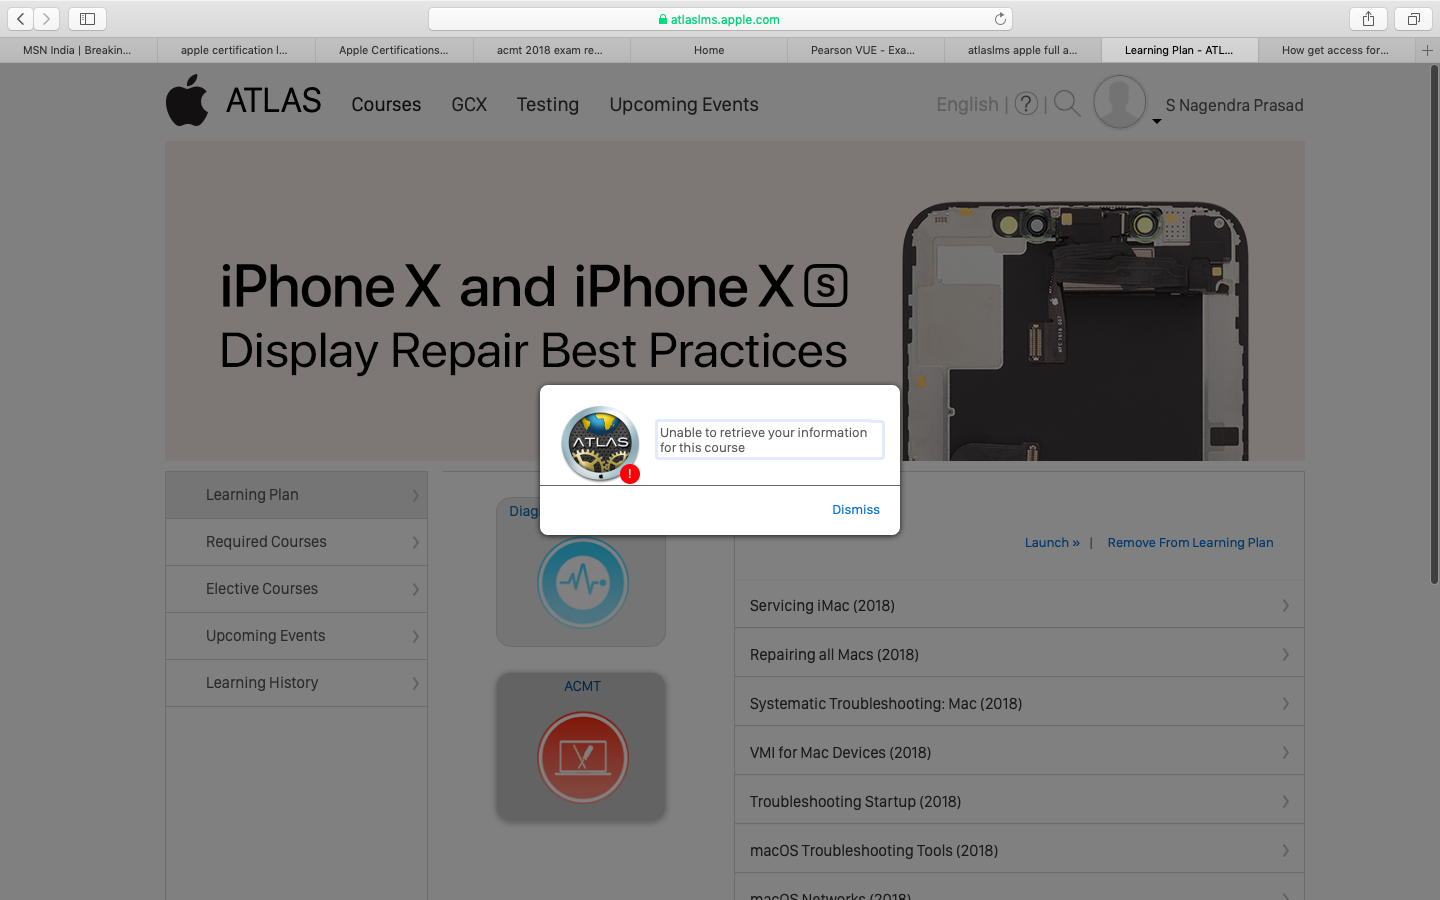Screen dimensions: 1440x900
Task: Open the Safari share menu
Action: (x=1368, y=19)
